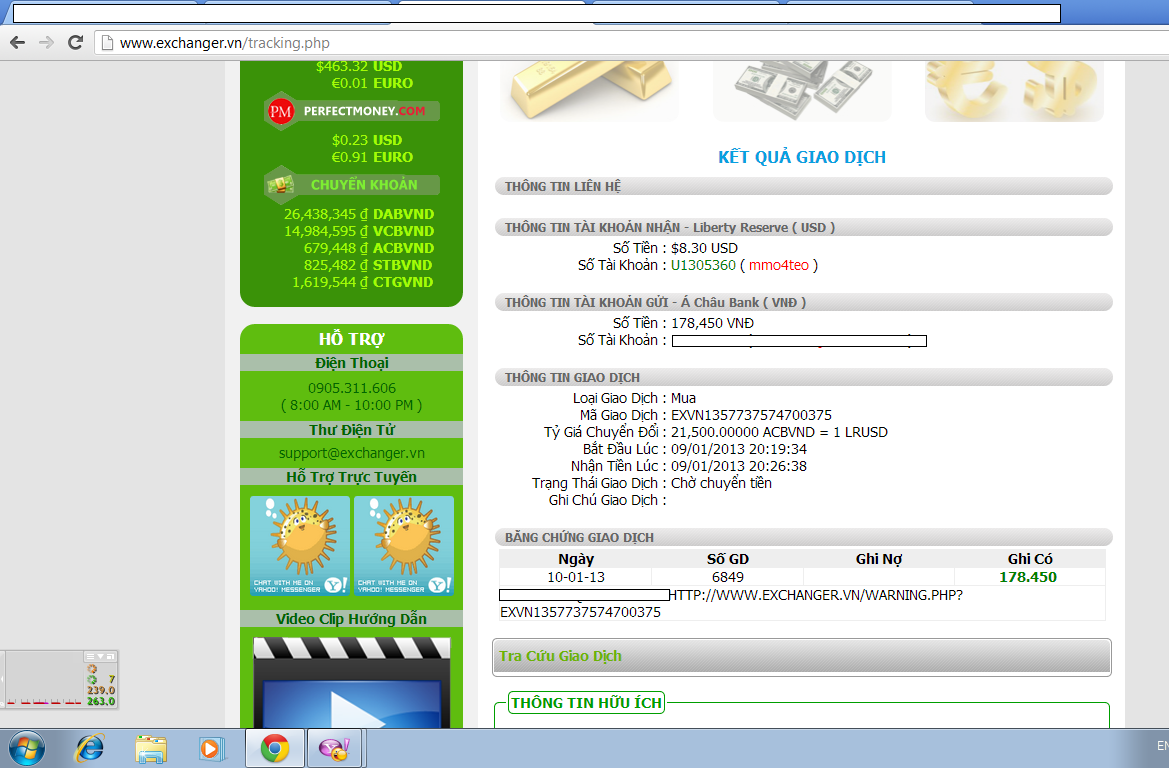1169x770 pixels.
Task: Click the gold bars banner image
Action: click(588, 91)
